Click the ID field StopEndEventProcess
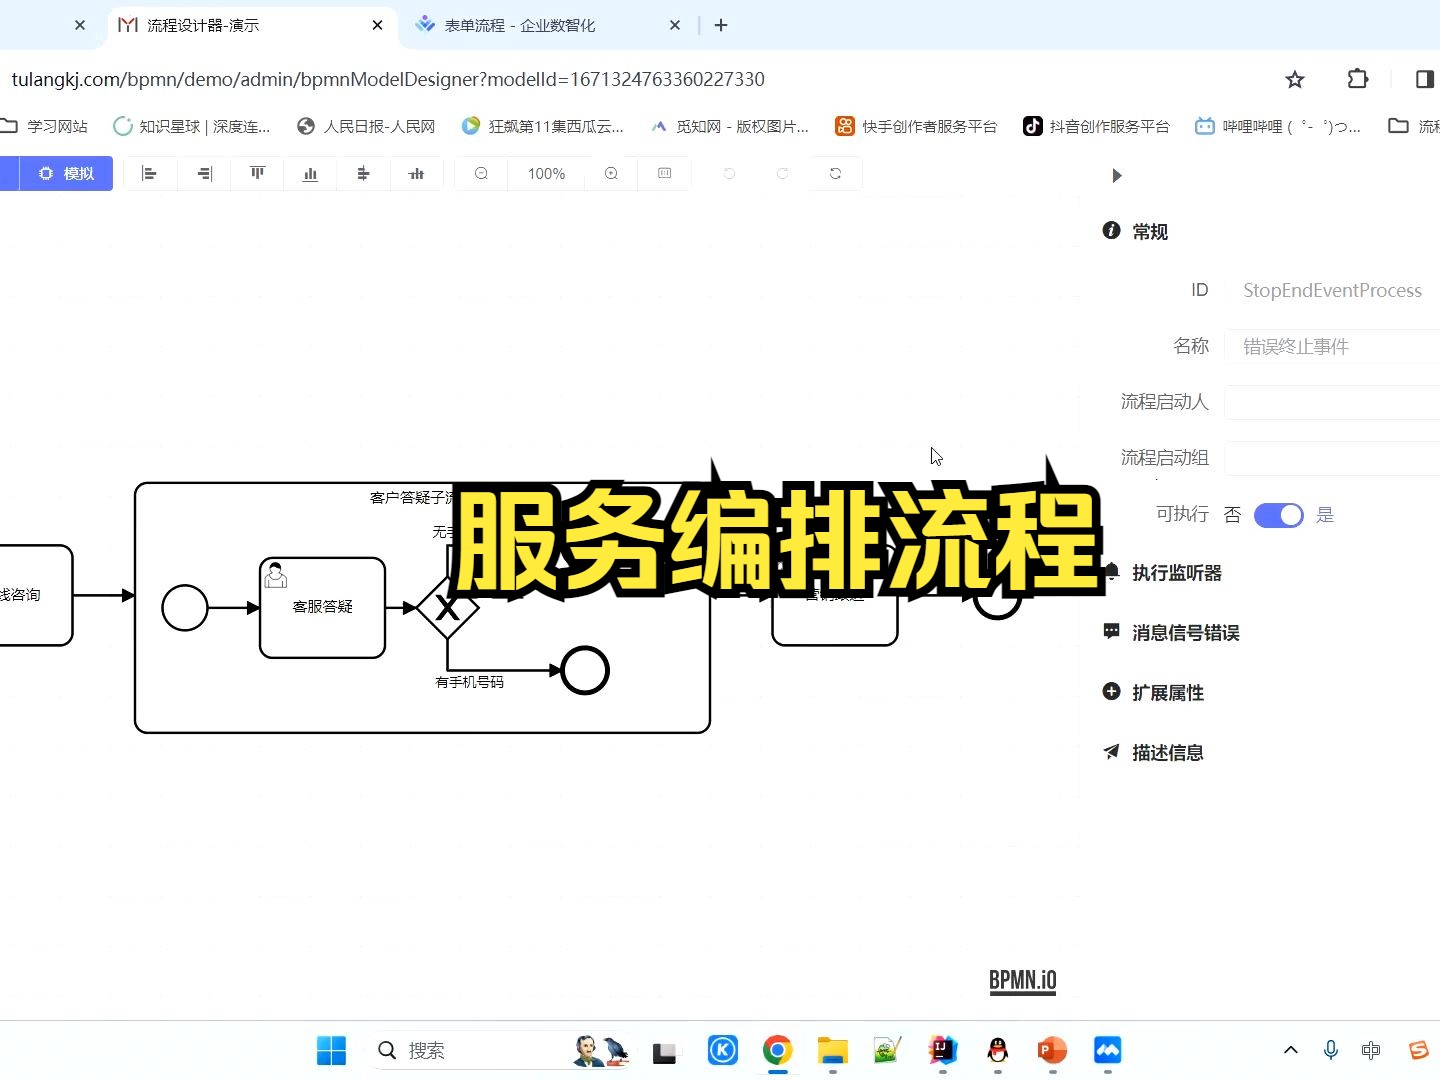 coord(1332,290)
